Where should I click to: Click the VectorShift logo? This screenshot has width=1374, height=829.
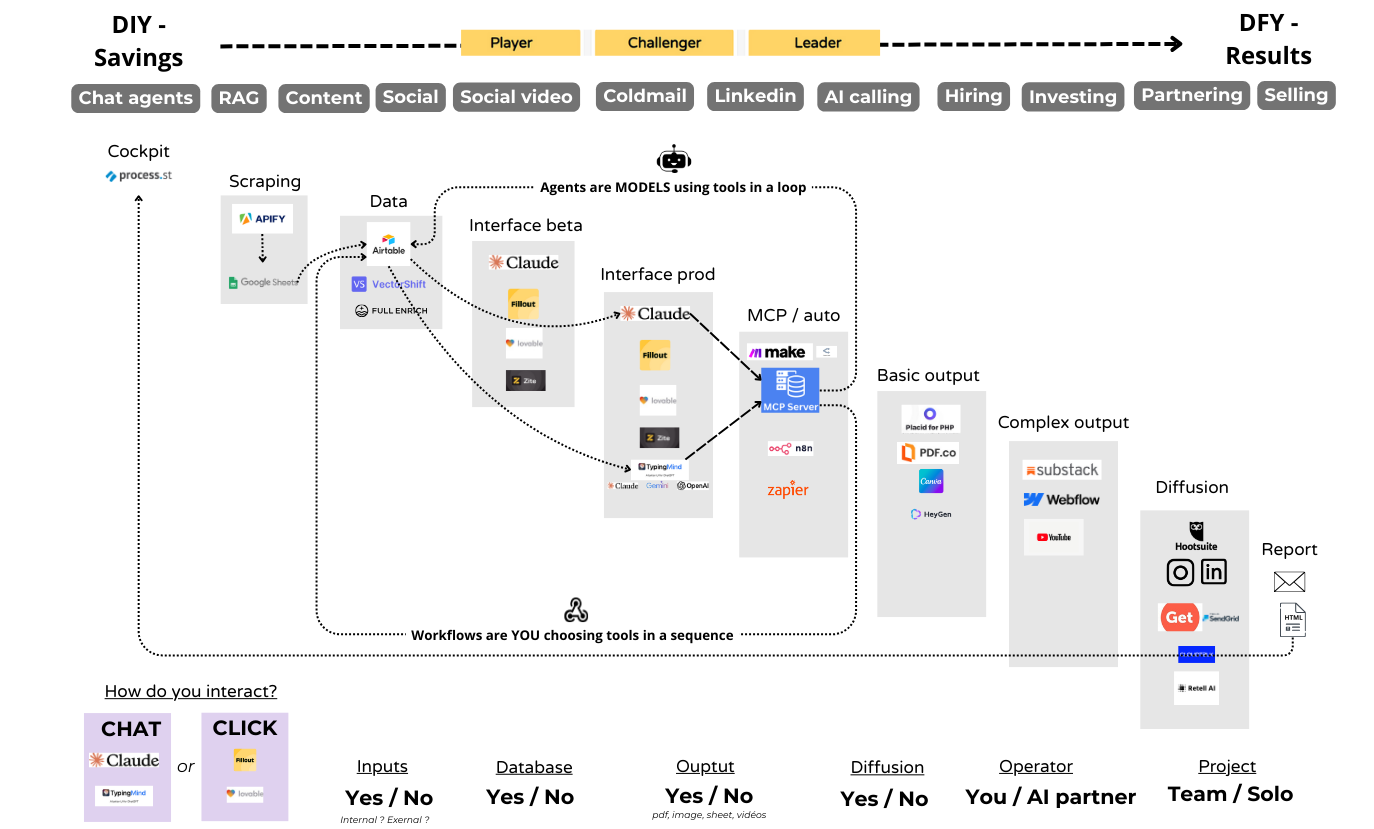click(389, 284)
